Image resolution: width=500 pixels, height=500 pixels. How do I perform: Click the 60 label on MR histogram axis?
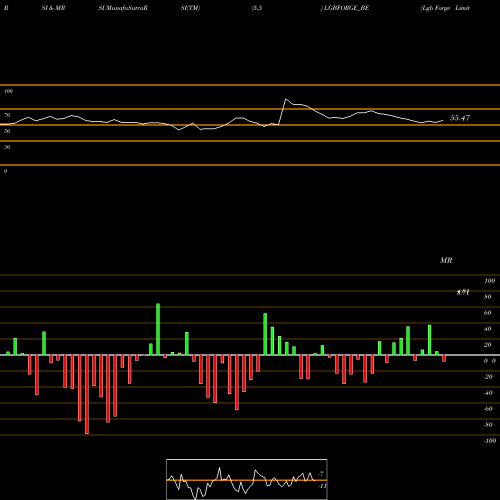coord(488,313)
